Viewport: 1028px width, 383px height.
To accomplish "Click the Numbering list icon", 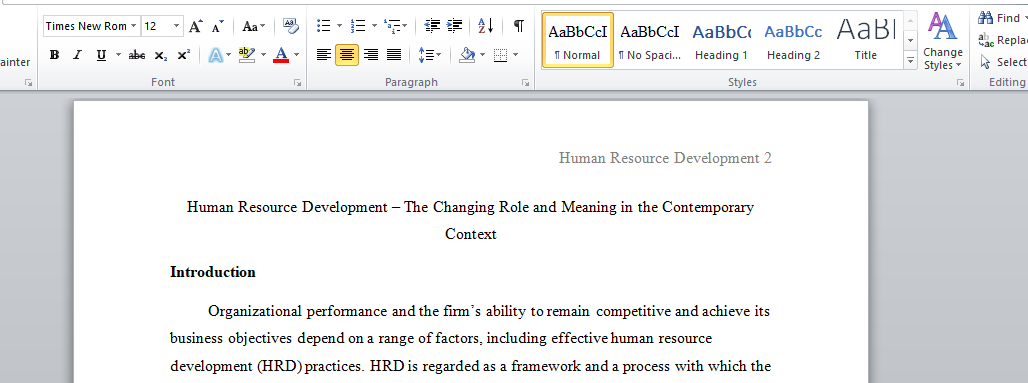I will tap(358, 26).
